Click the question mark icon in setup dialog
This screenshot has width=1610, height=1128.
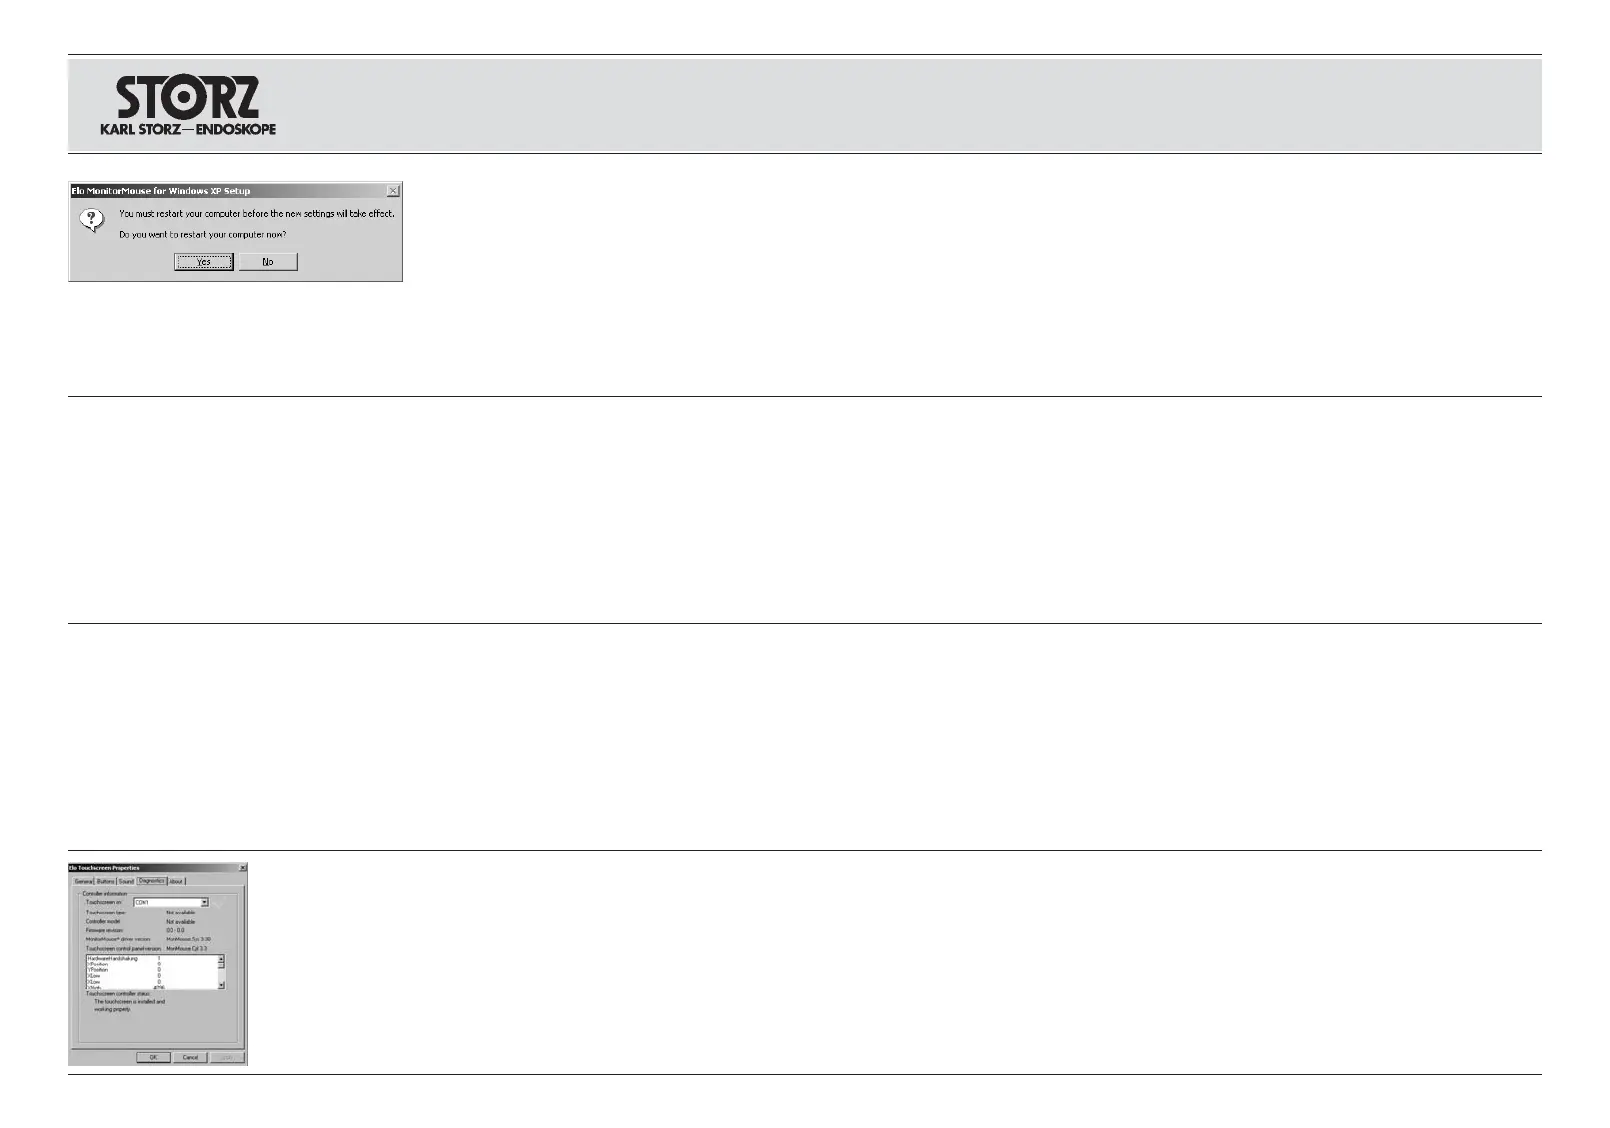90,219
